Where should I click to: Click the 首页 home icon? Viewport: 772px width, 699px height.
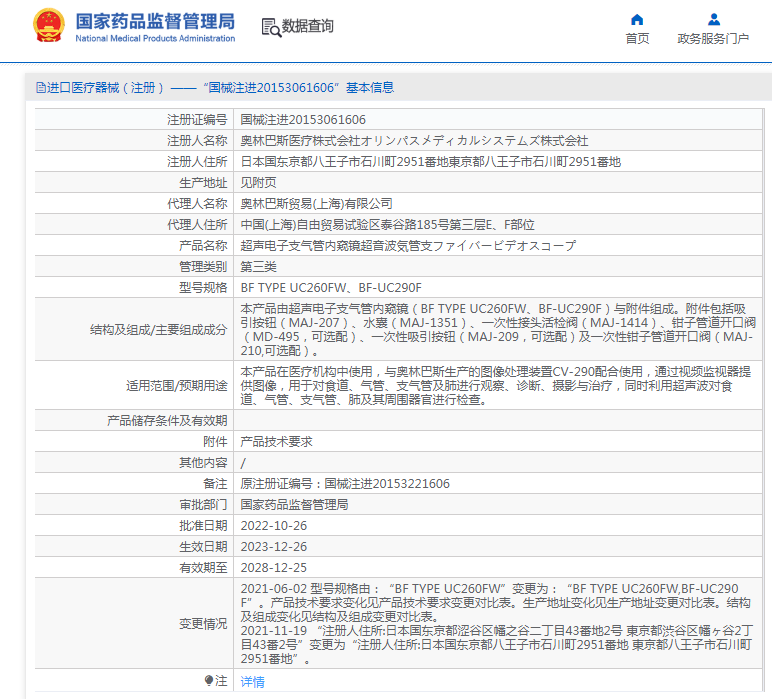coord(637,19)
